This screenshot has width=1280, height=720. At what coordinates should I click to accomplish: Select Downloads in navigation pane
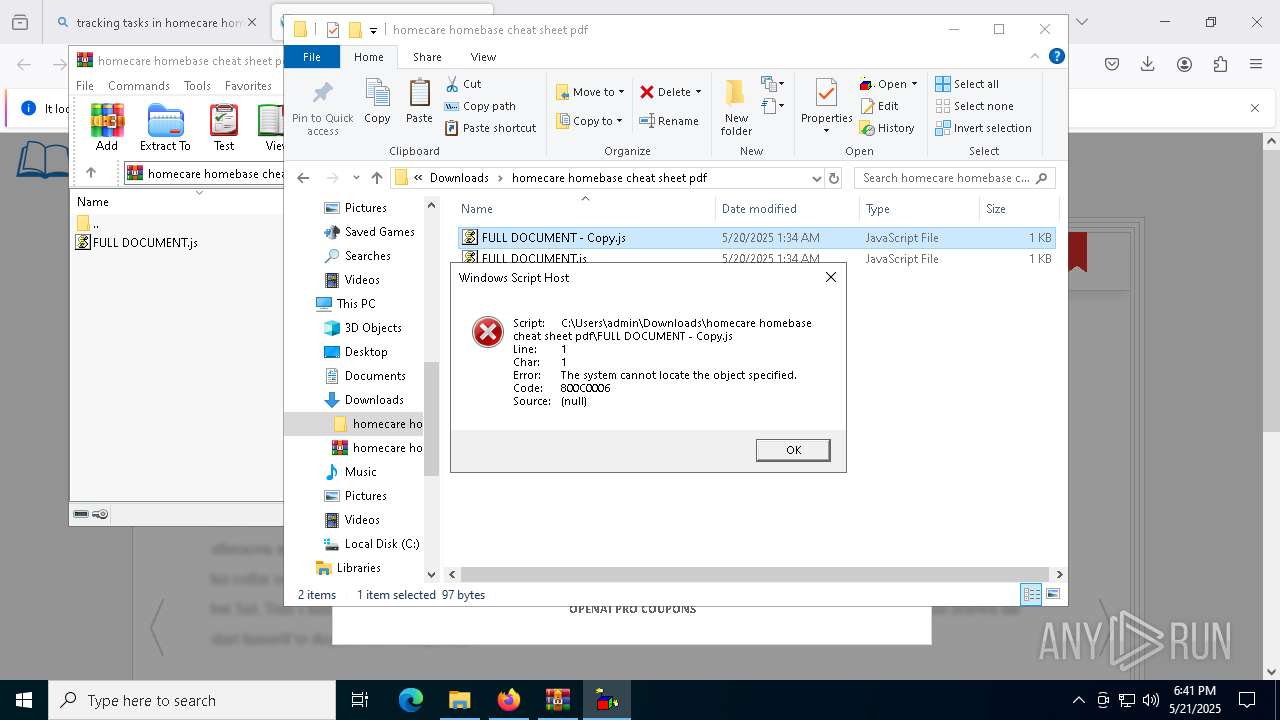(x=374, y=400)
